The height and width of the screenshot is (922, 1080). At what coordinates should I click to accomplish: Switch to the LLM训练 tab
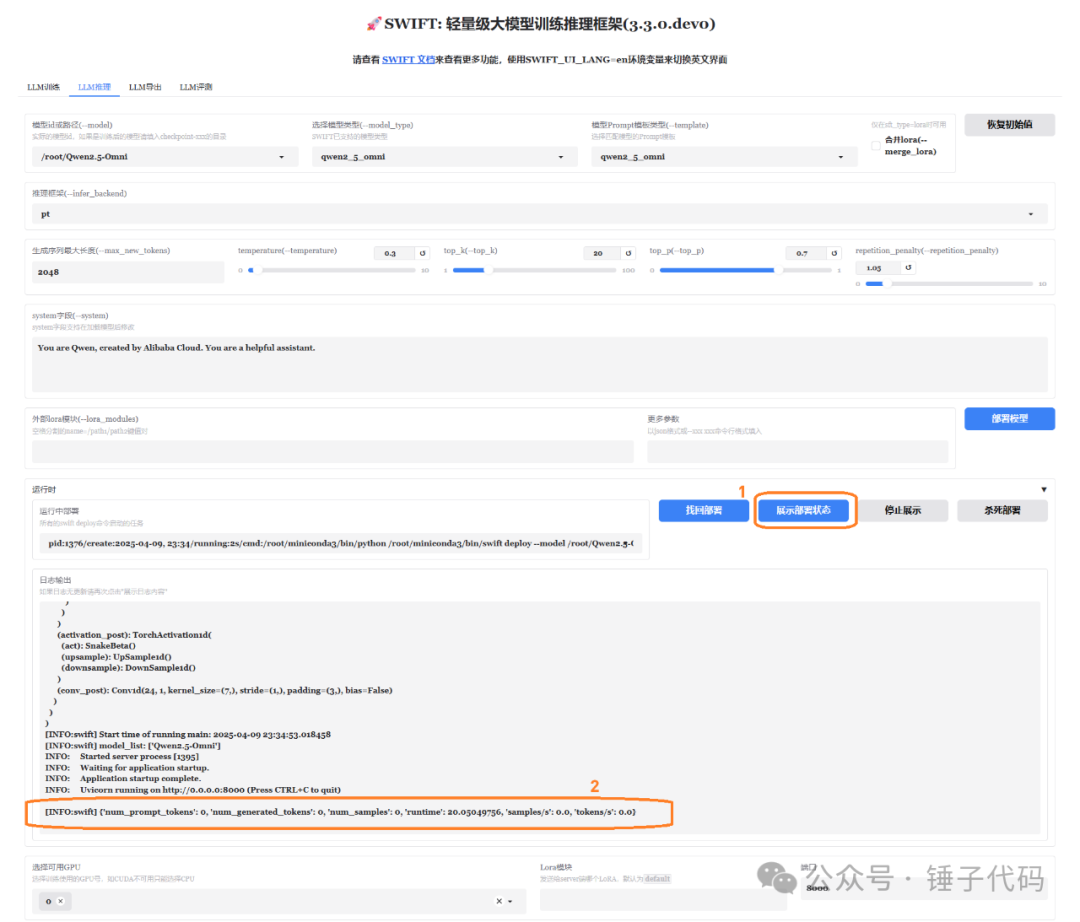coord(43,87)
